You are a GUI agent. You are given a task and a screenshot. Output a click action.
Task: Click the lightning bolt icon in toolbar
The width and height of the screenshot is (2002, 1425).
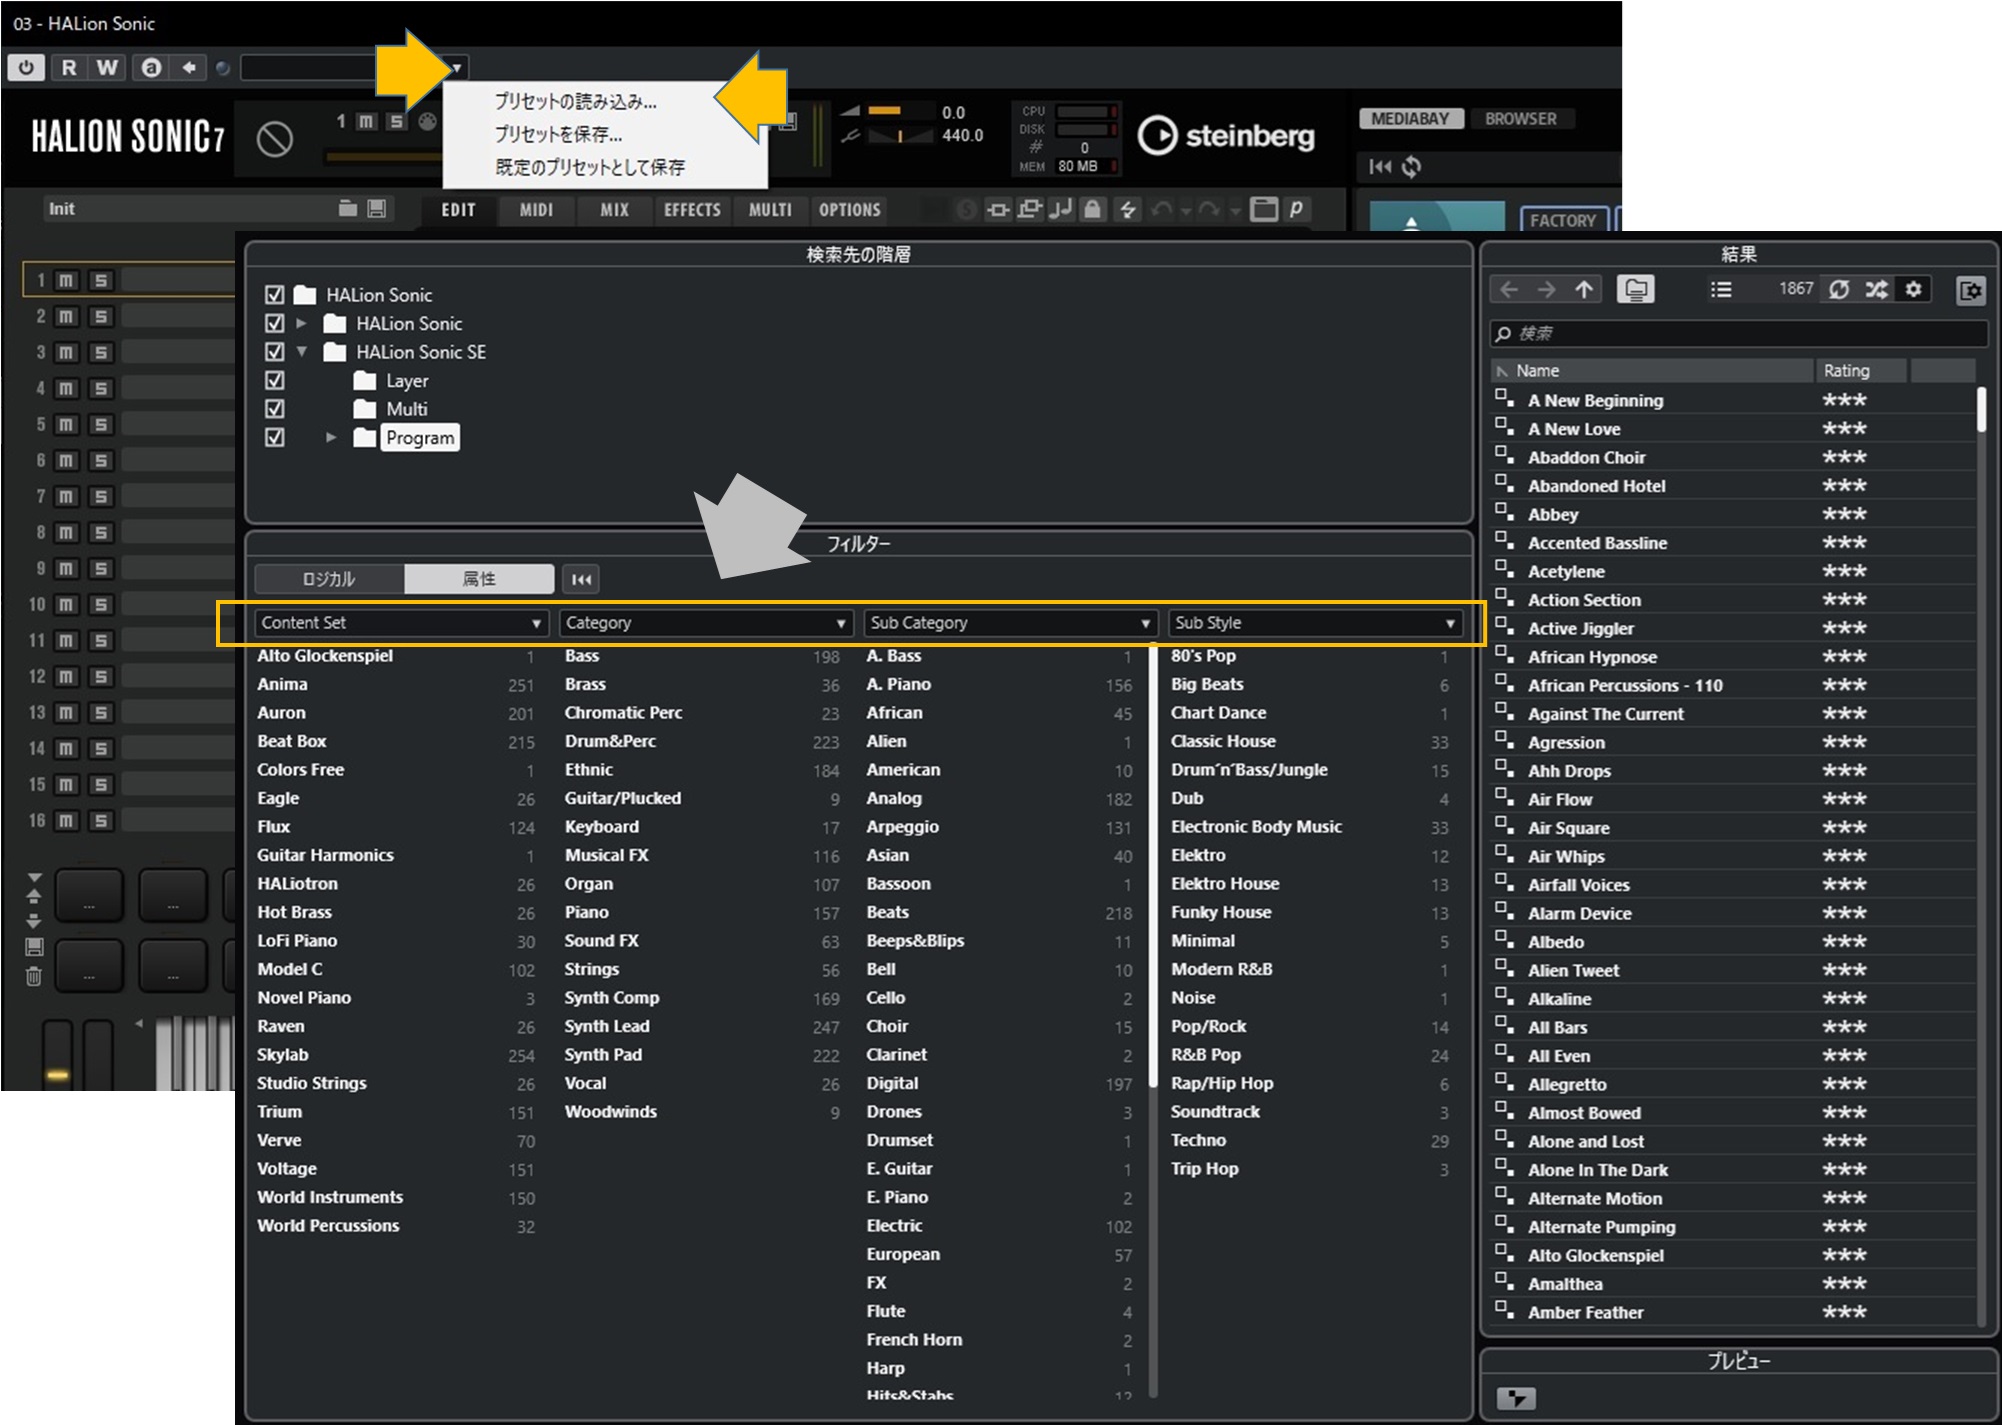(x=1127, y=209)
